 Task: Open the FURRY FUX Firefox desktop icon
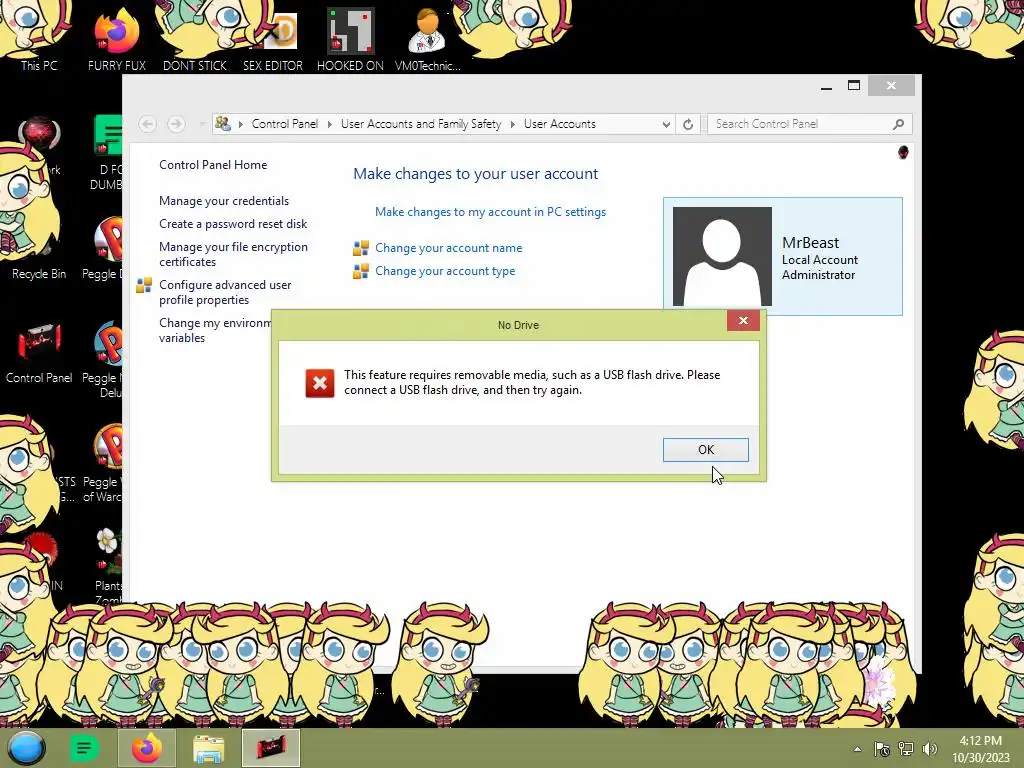(117, 39)
